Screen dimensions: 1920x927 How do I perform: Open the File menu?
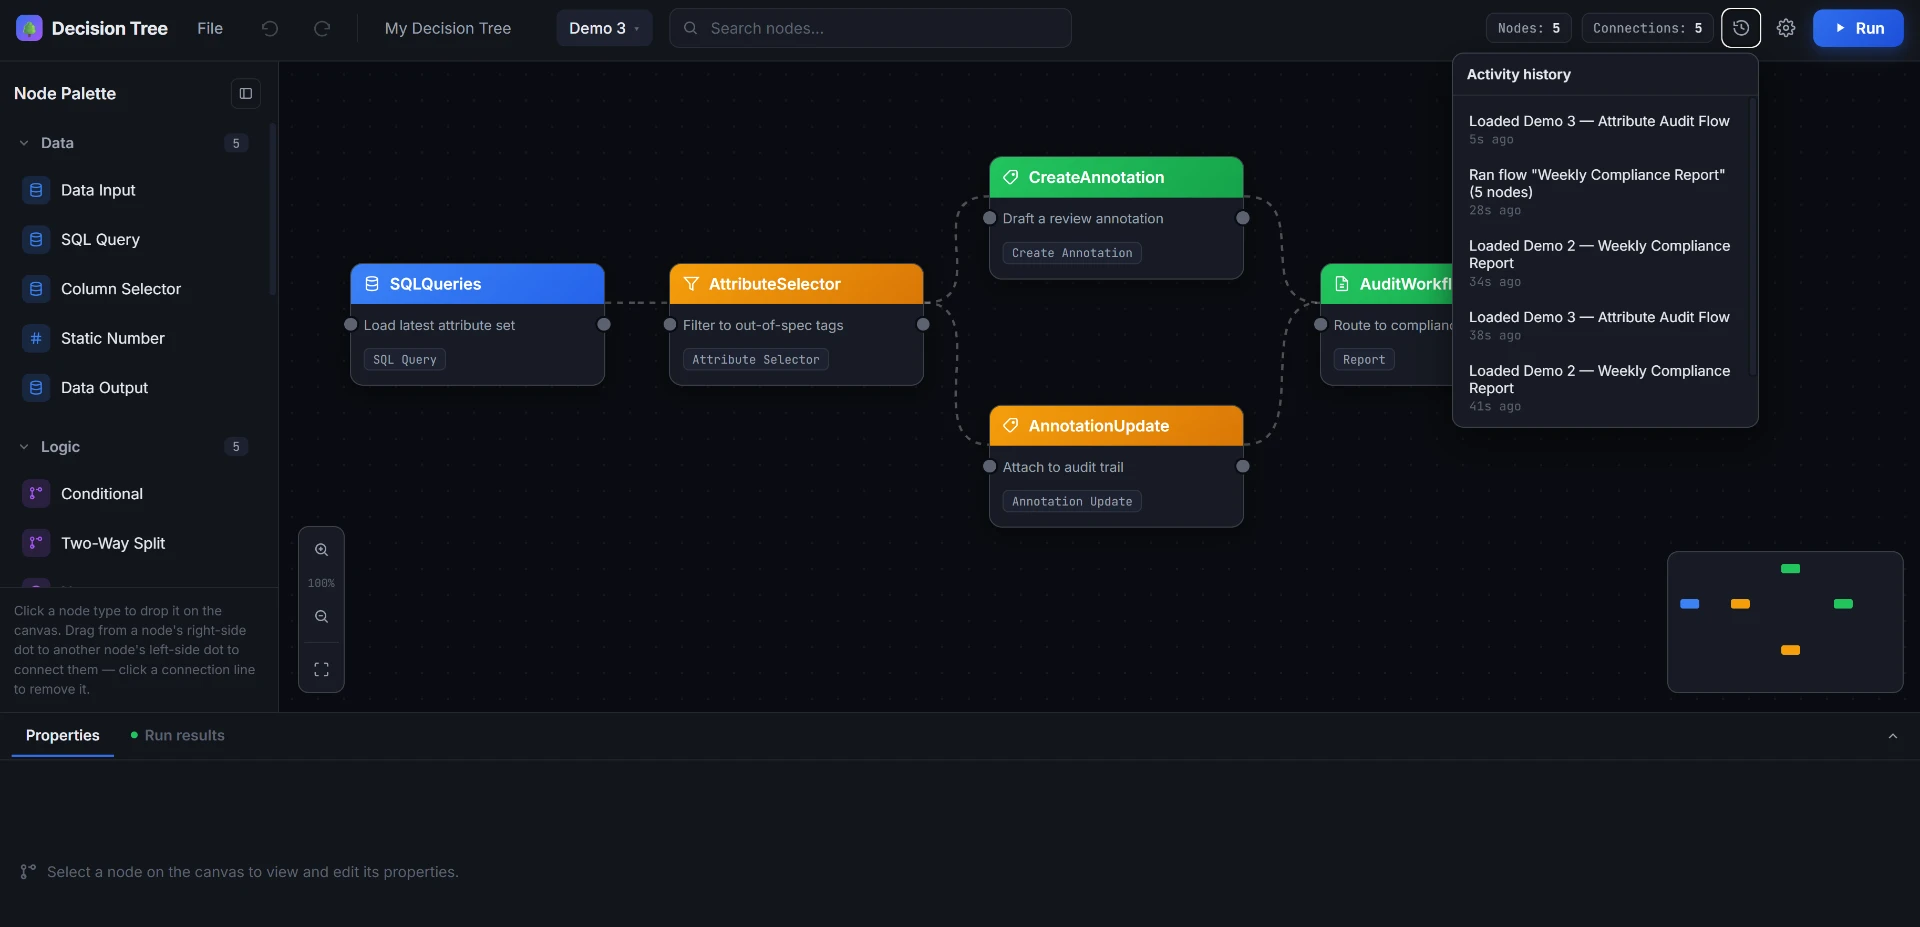point(210,28)
